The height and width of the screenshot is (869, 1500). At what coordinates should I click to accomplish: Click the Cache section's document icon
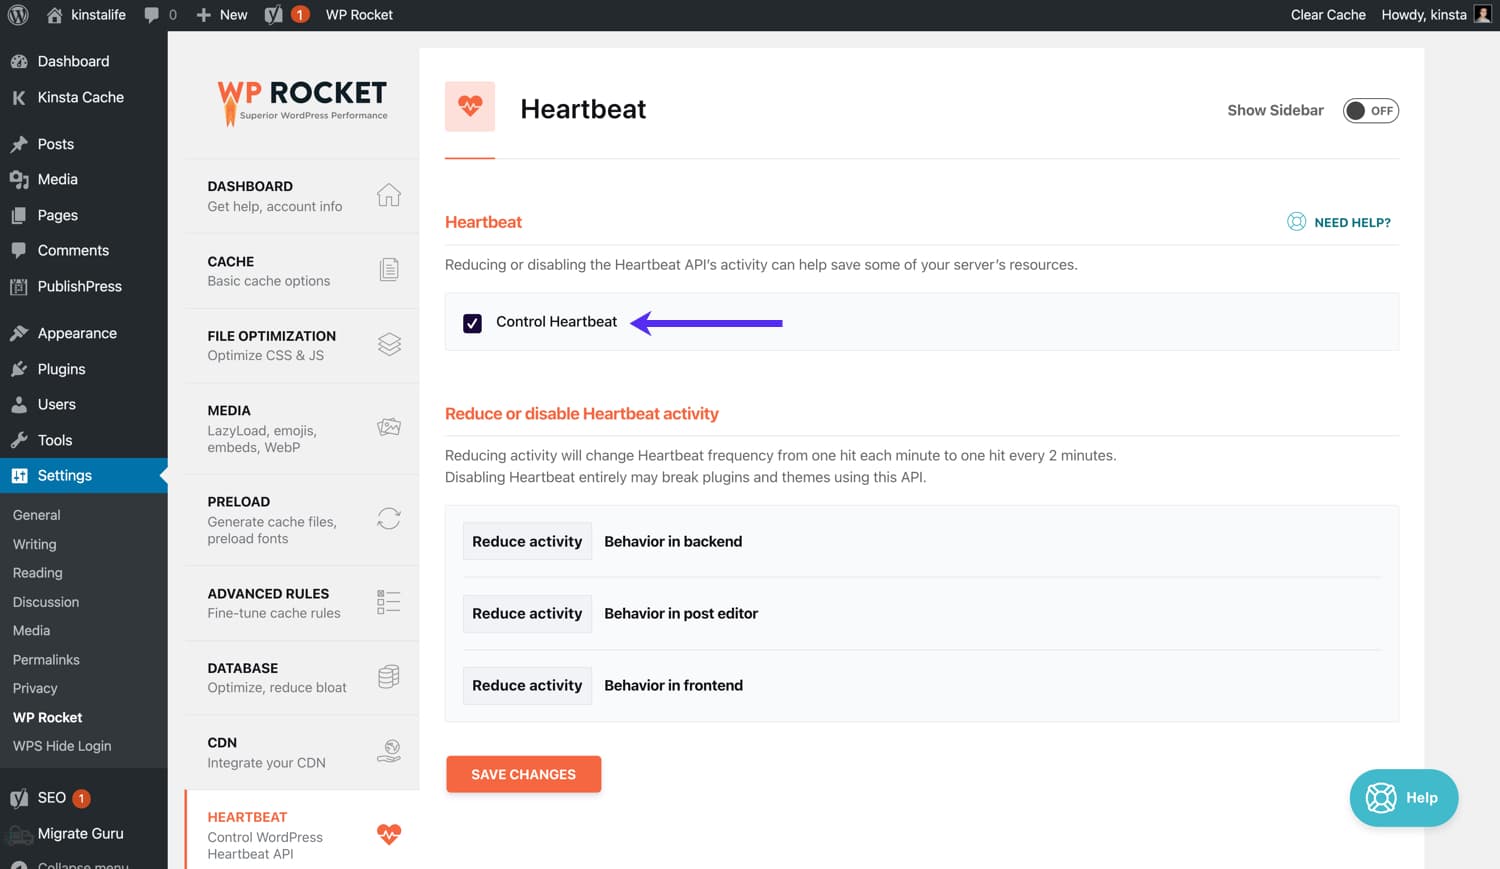coord(389,270)
